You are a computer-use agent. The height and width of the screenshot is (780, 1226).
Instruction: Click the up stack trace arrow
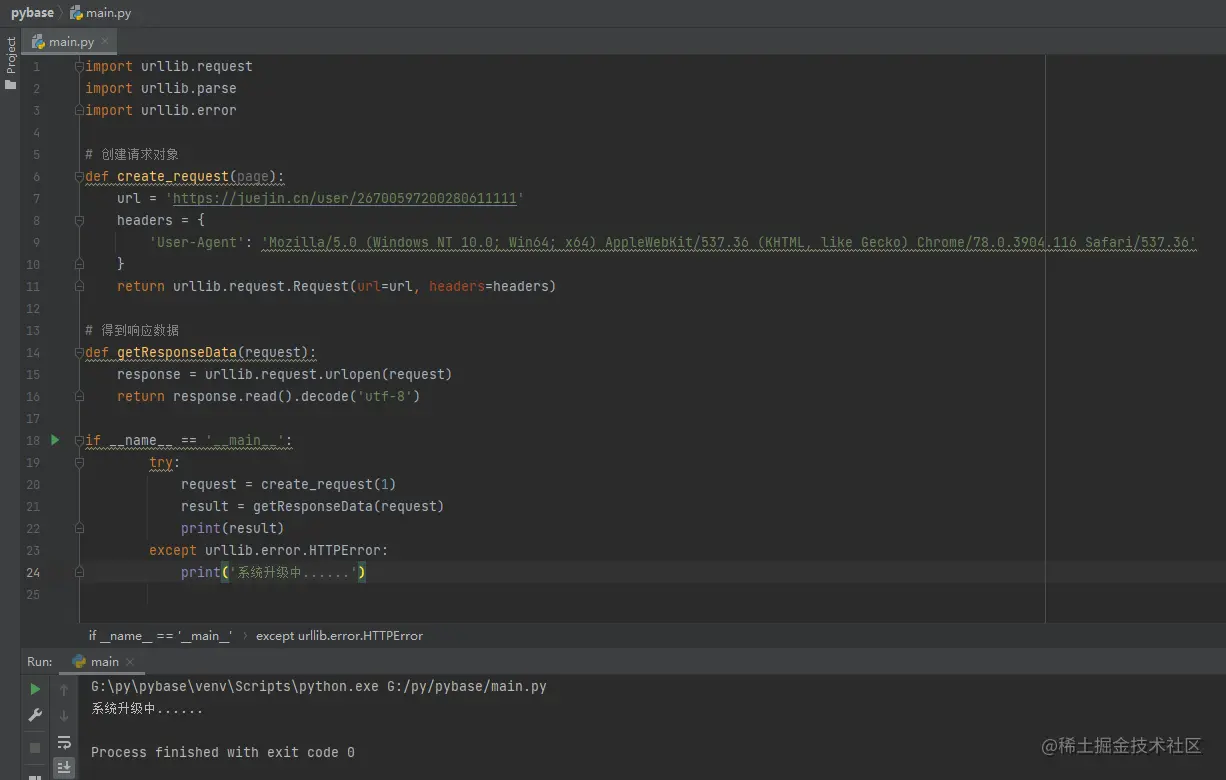(64, 689)
